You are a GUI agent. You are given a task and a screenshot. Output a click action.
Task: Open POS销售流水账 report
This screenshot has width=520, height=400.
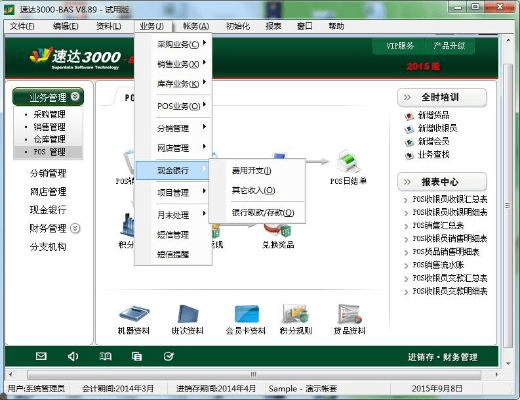[x=438, y=265]
